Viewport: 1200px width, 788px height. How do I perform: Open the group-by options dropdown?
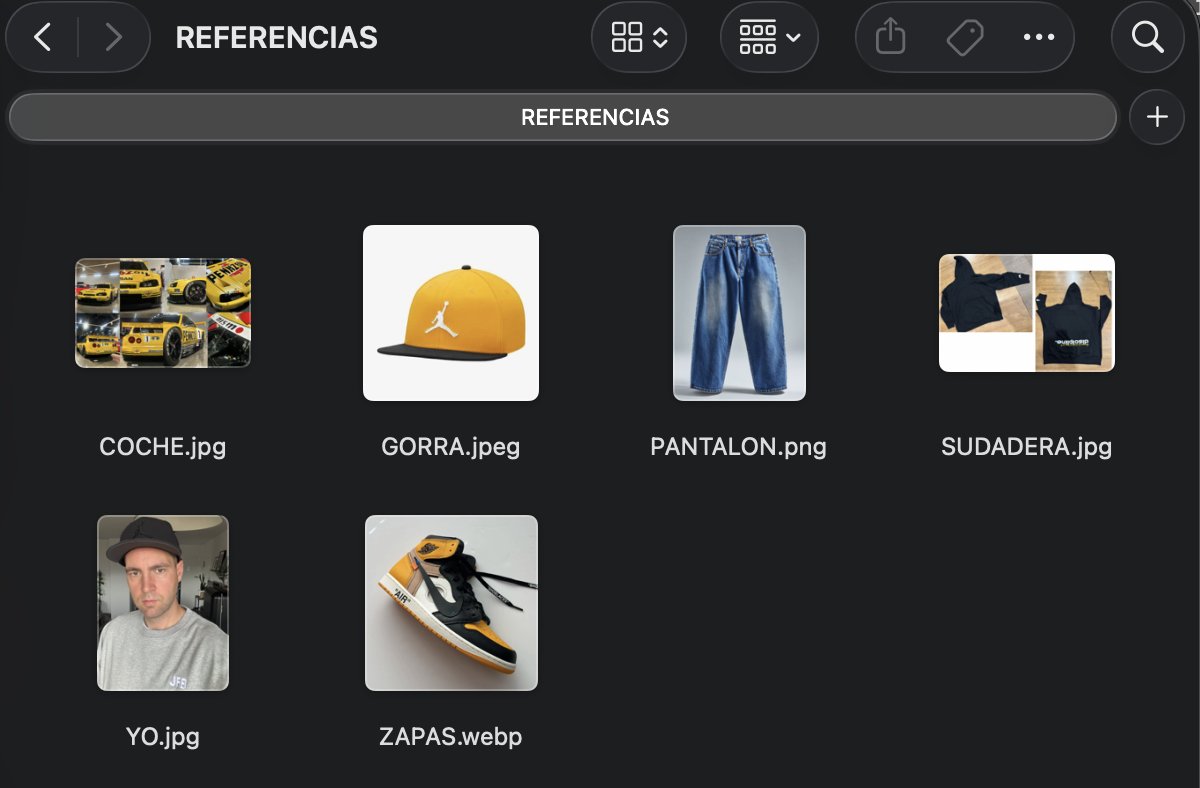(x=769, y=38)
